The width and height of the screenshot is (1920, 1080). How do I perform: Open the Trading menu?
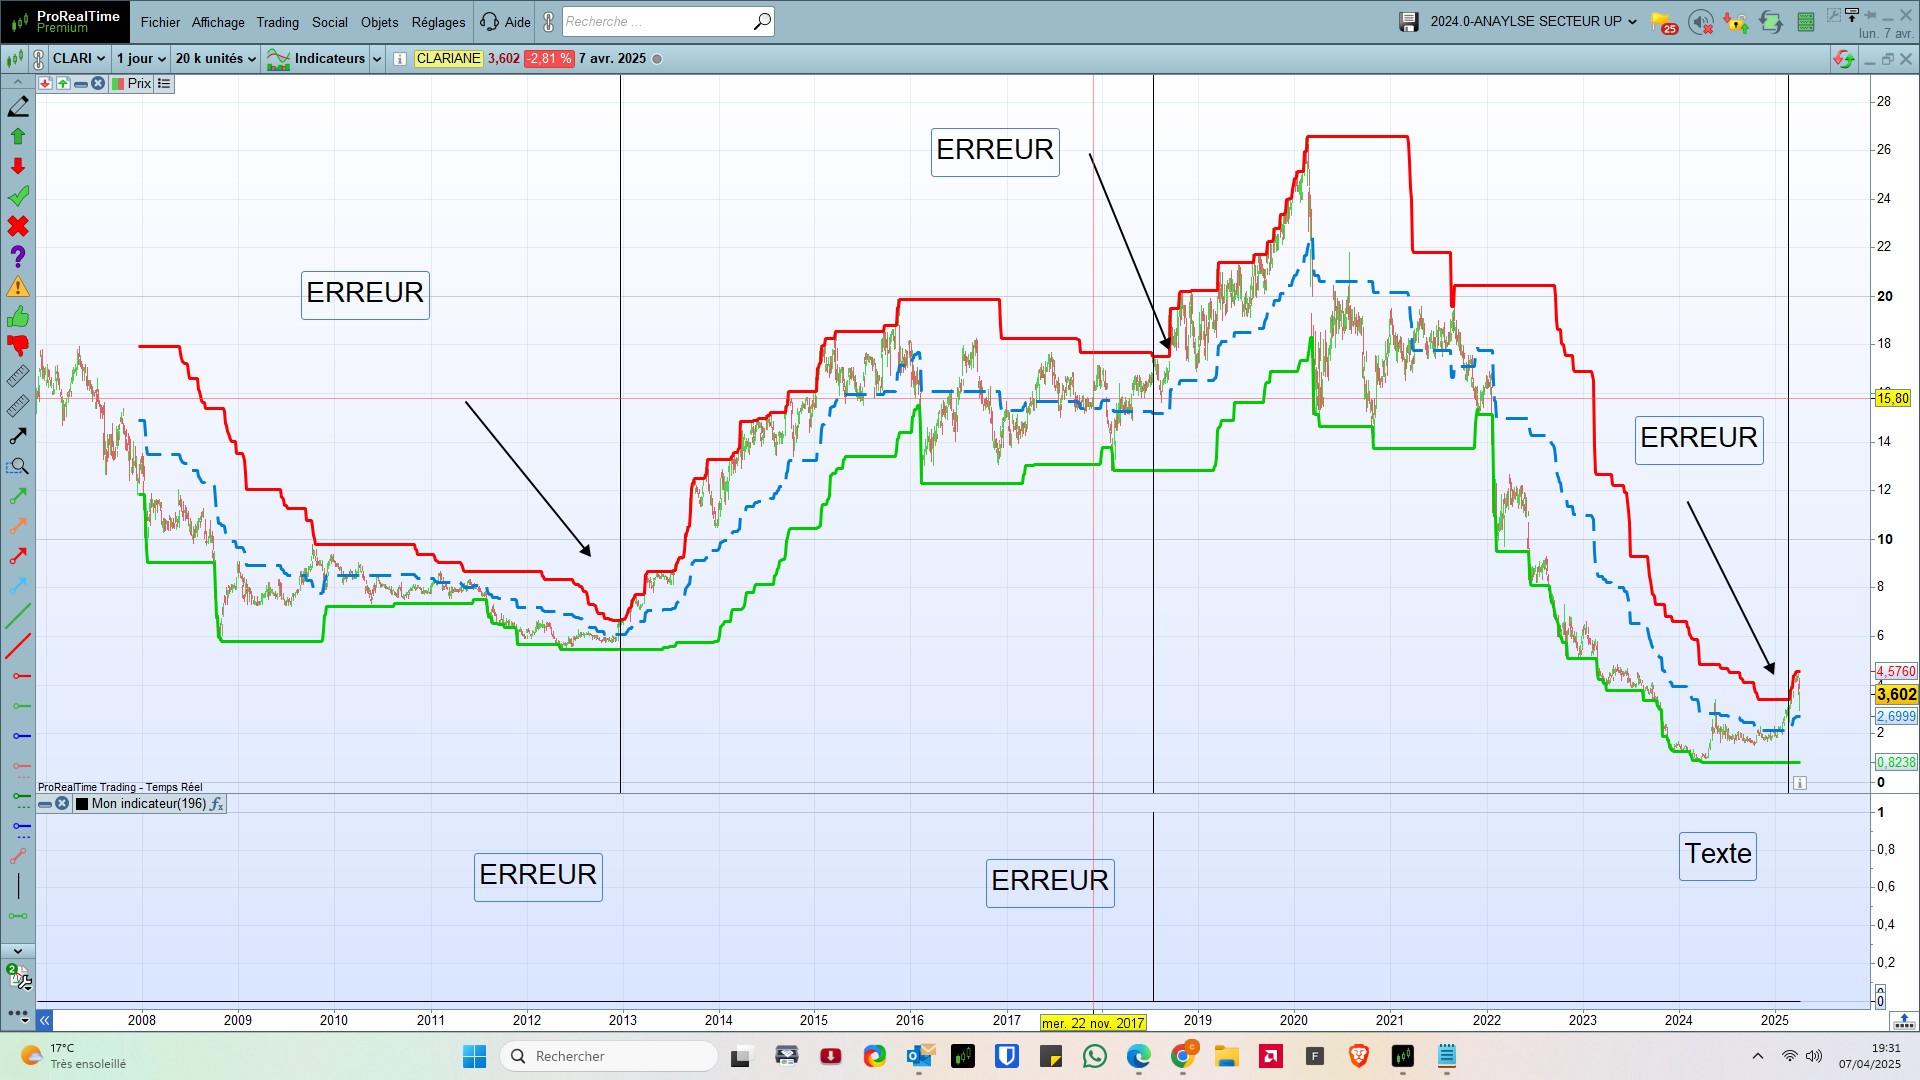277,22
